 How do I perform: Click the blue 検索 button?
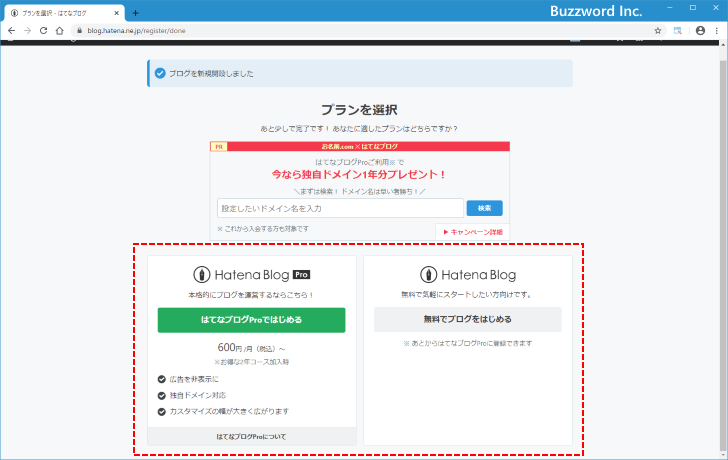[484, 208]
